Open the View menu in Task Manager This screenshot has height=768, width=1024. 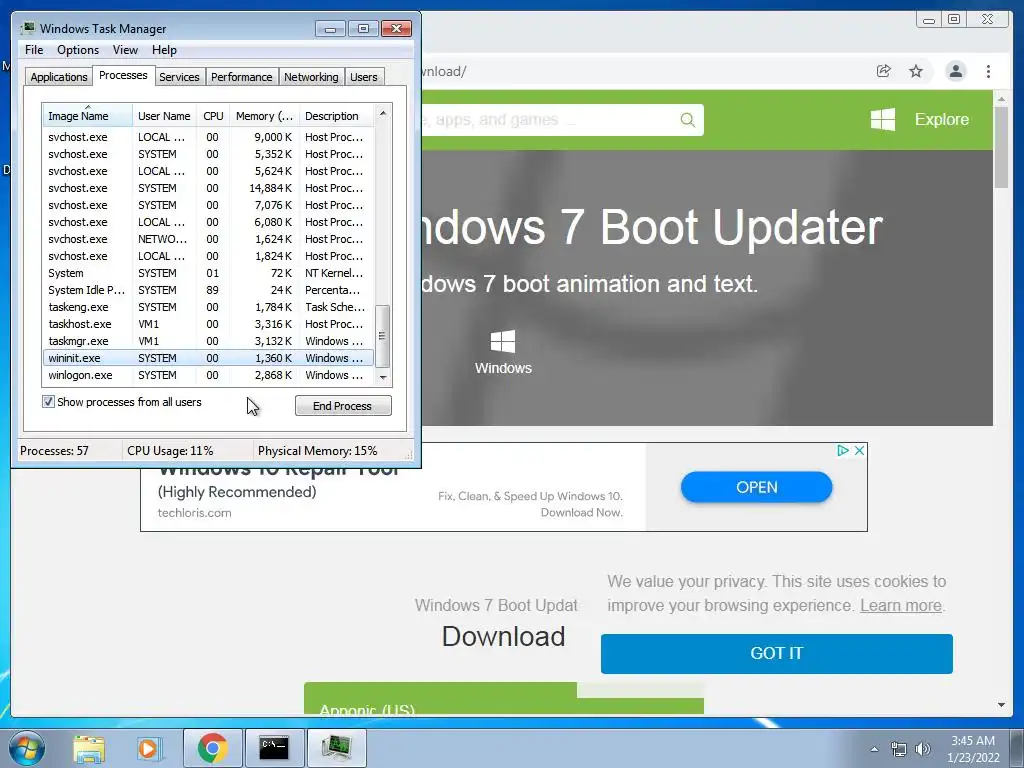125,50
